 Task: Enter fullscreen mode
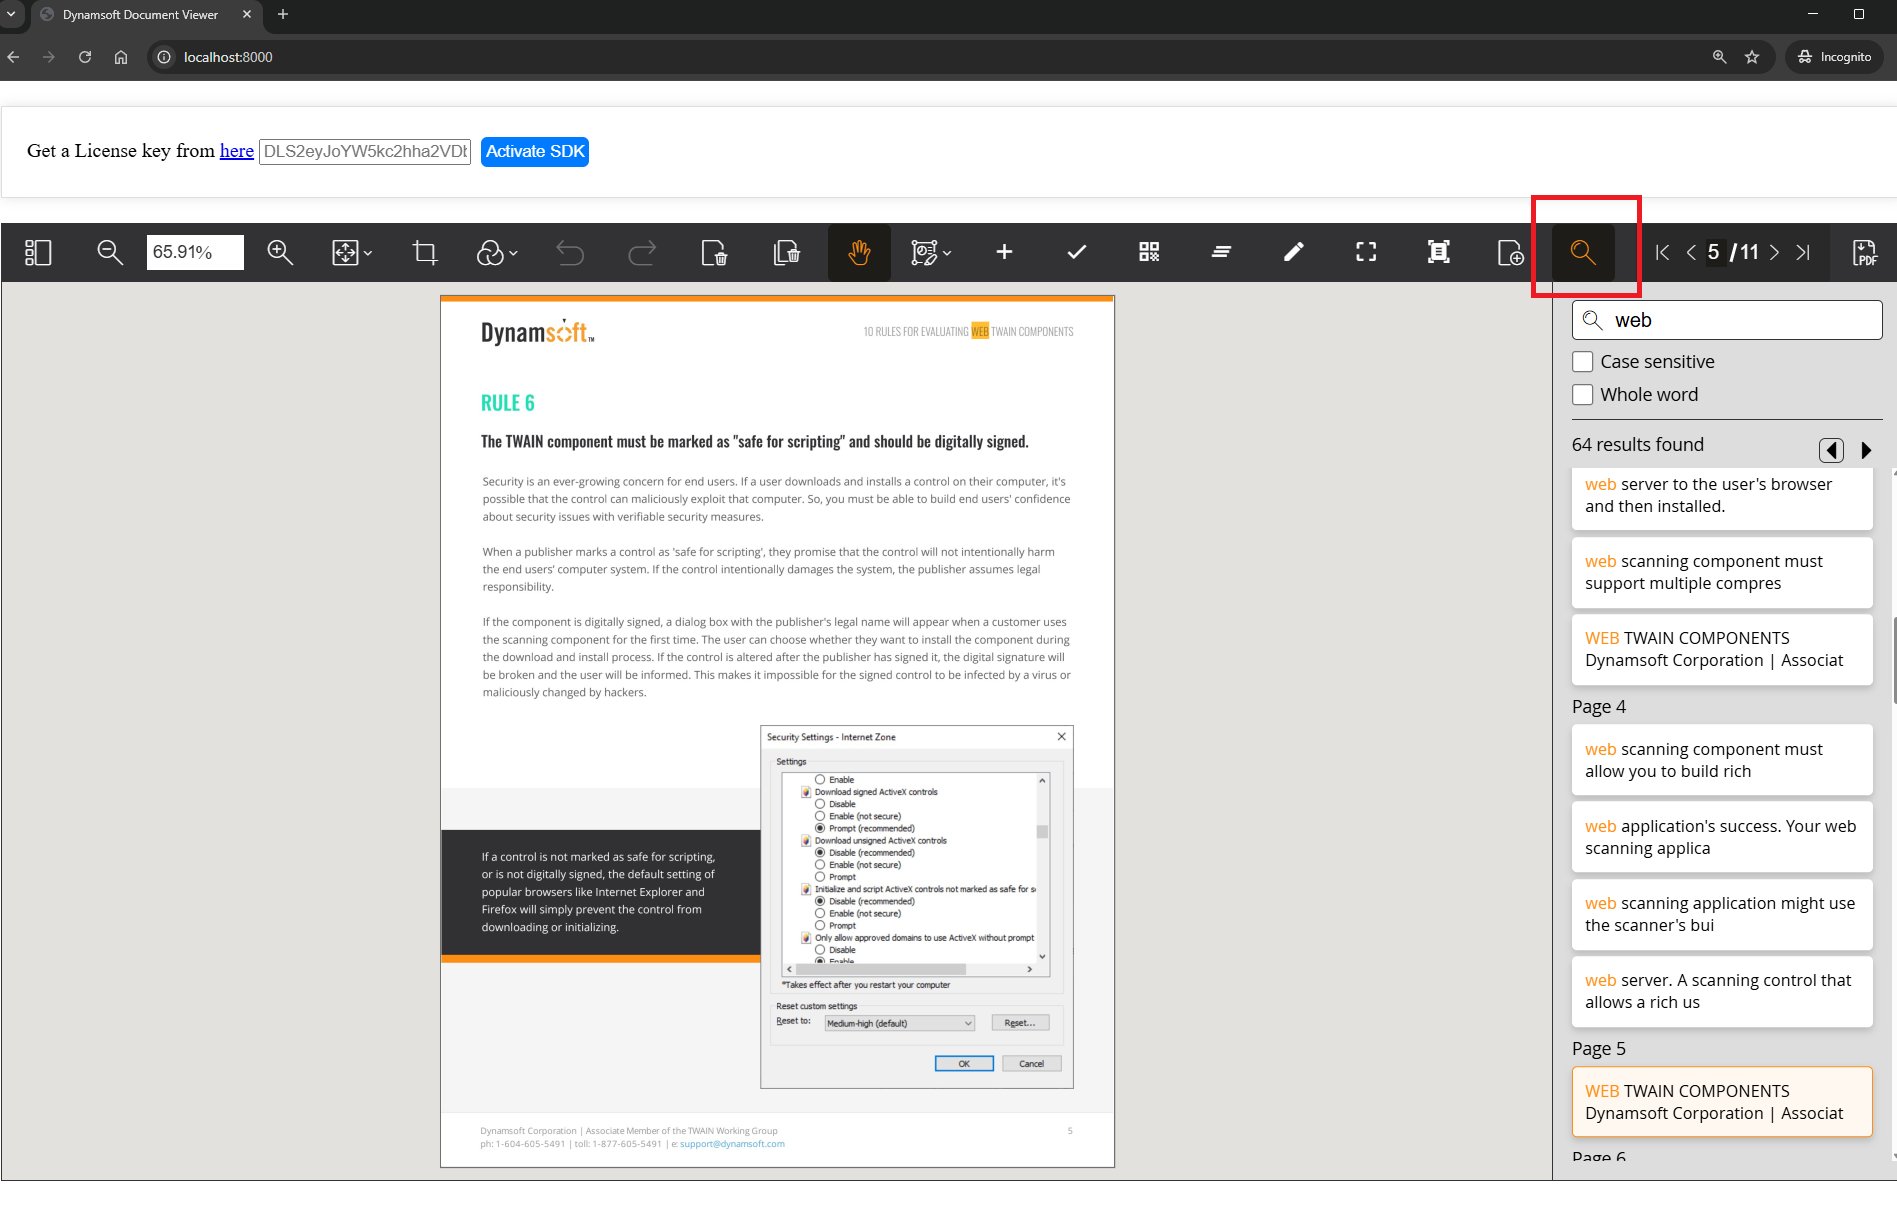[1365, 252]
